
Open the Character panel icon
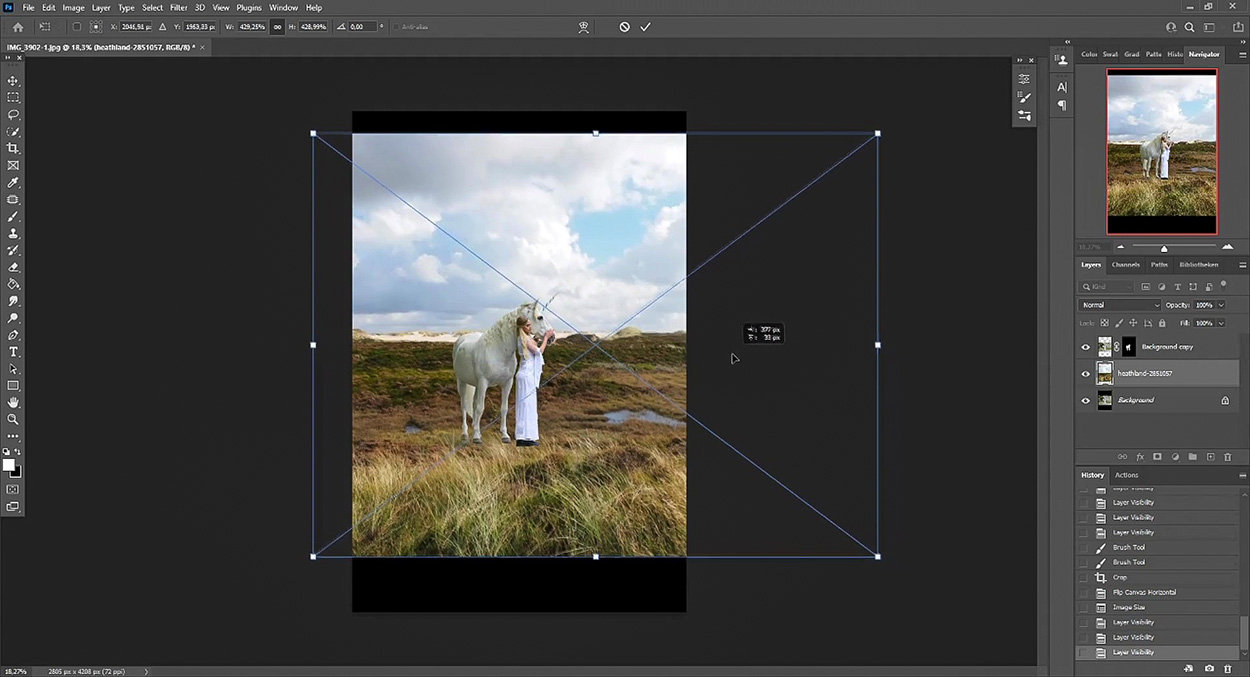[1062, 87]
